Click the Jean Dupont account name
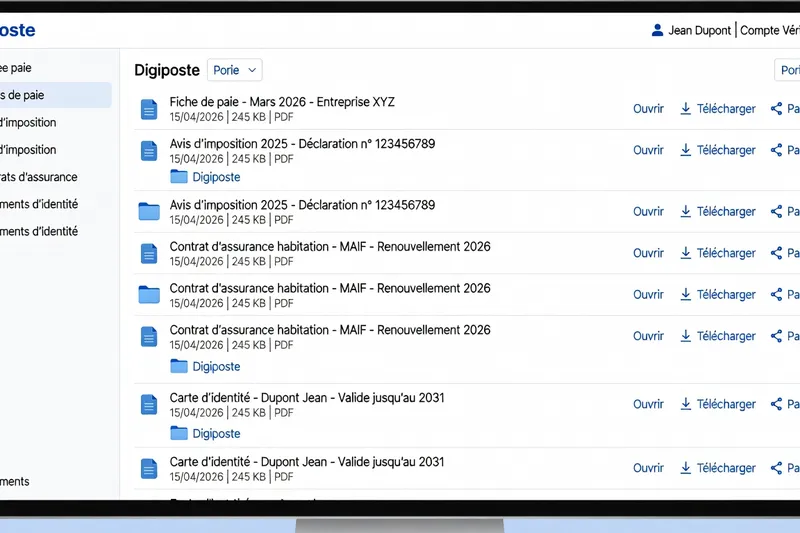The image size is (800, 533). 699,31
